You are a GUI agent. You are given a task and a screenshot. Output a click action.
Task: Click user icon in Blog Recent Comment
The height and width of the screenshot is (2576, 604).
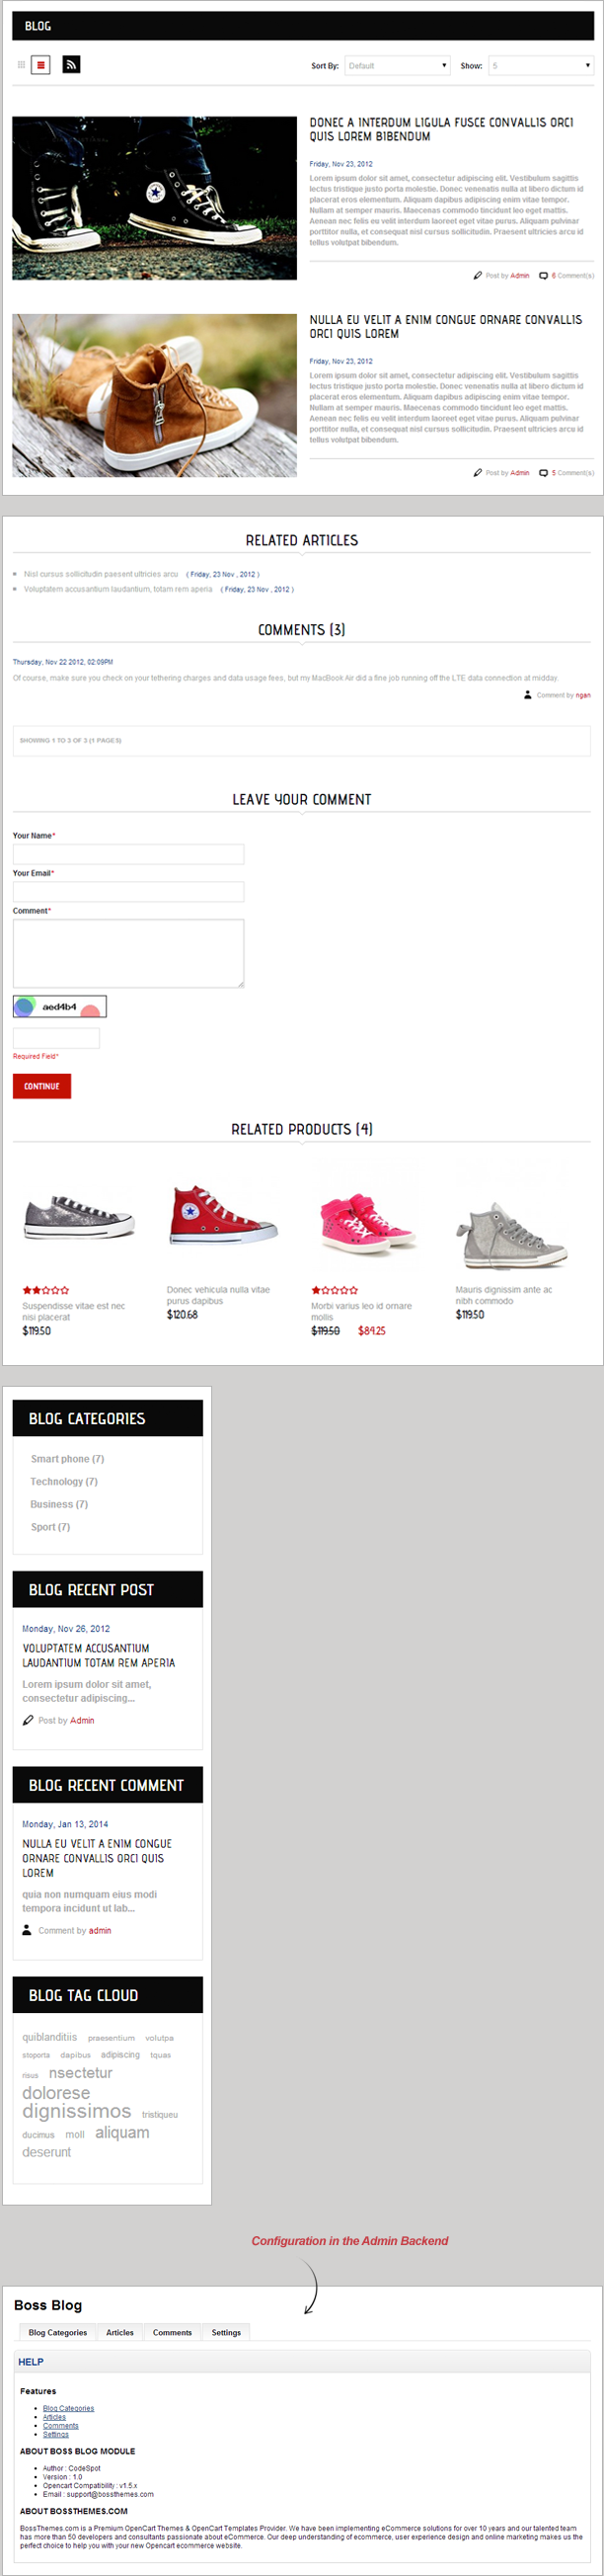click(x=27, y=1930)
